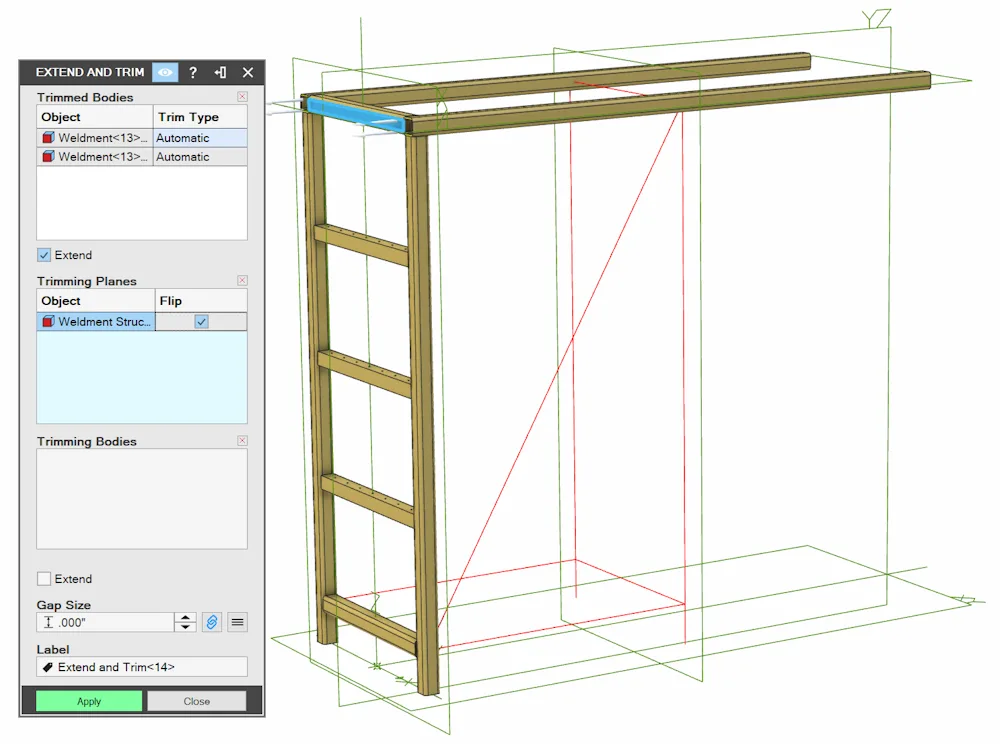Click the dimension icon inside Gap Size field
1000x744 pixels.
tap(48, 622)
